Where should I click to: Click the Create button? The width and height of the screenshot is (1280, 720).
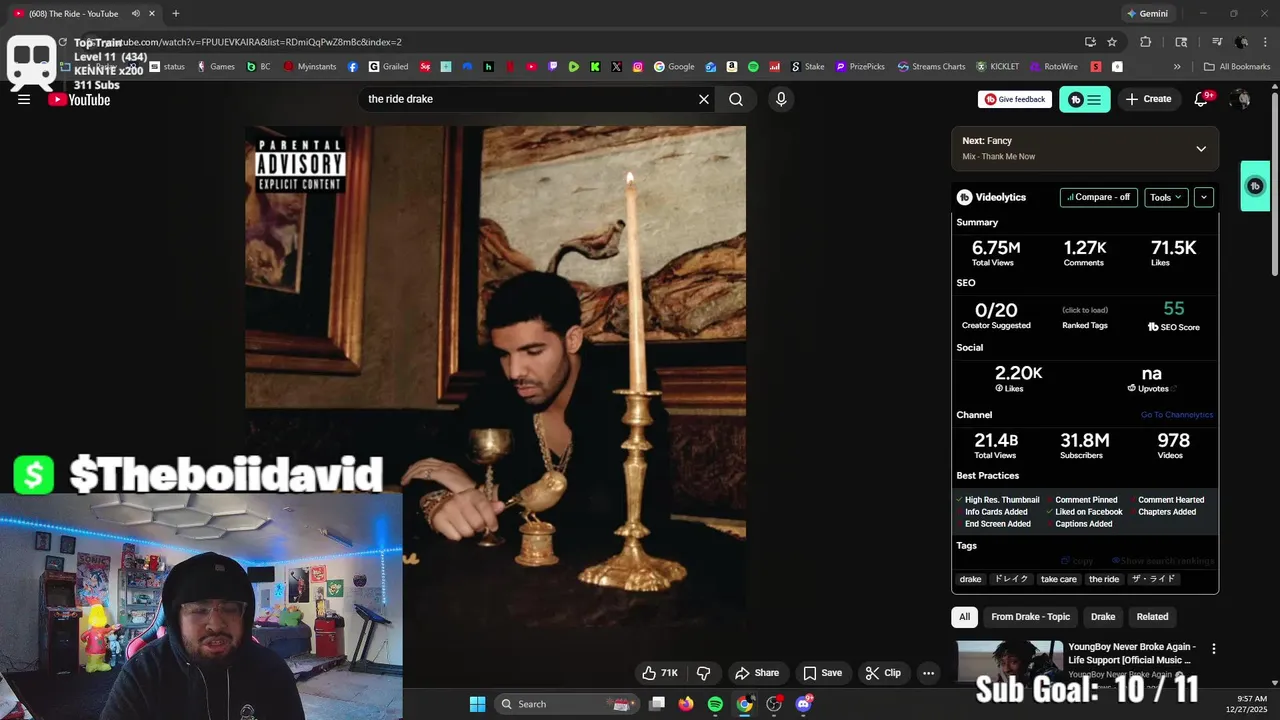click(1148, 99)
